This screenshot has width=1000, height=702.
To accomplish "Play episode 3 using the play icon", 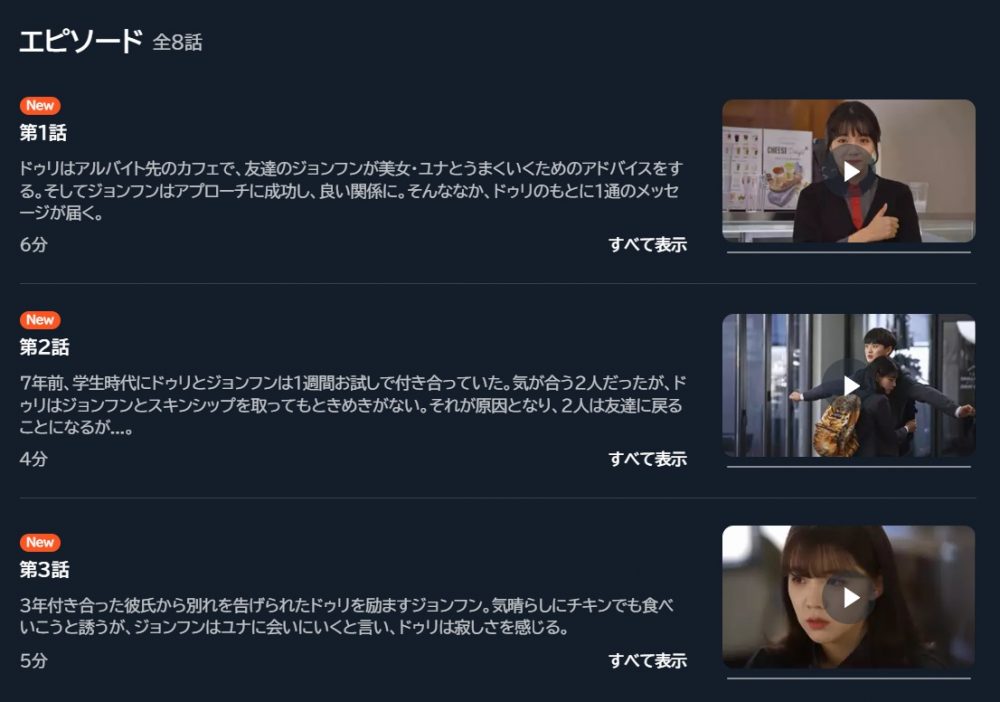I will click(851, 598).
